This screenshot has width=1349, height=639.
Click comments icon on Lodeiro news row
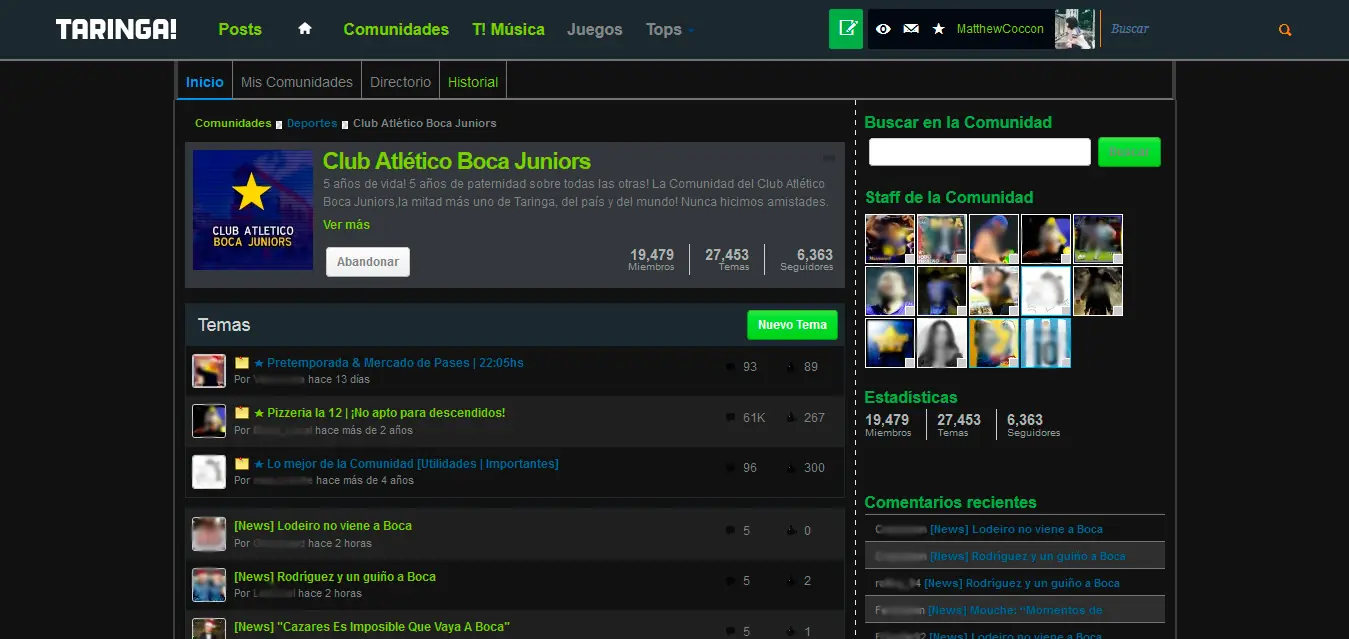pos(730,531)
